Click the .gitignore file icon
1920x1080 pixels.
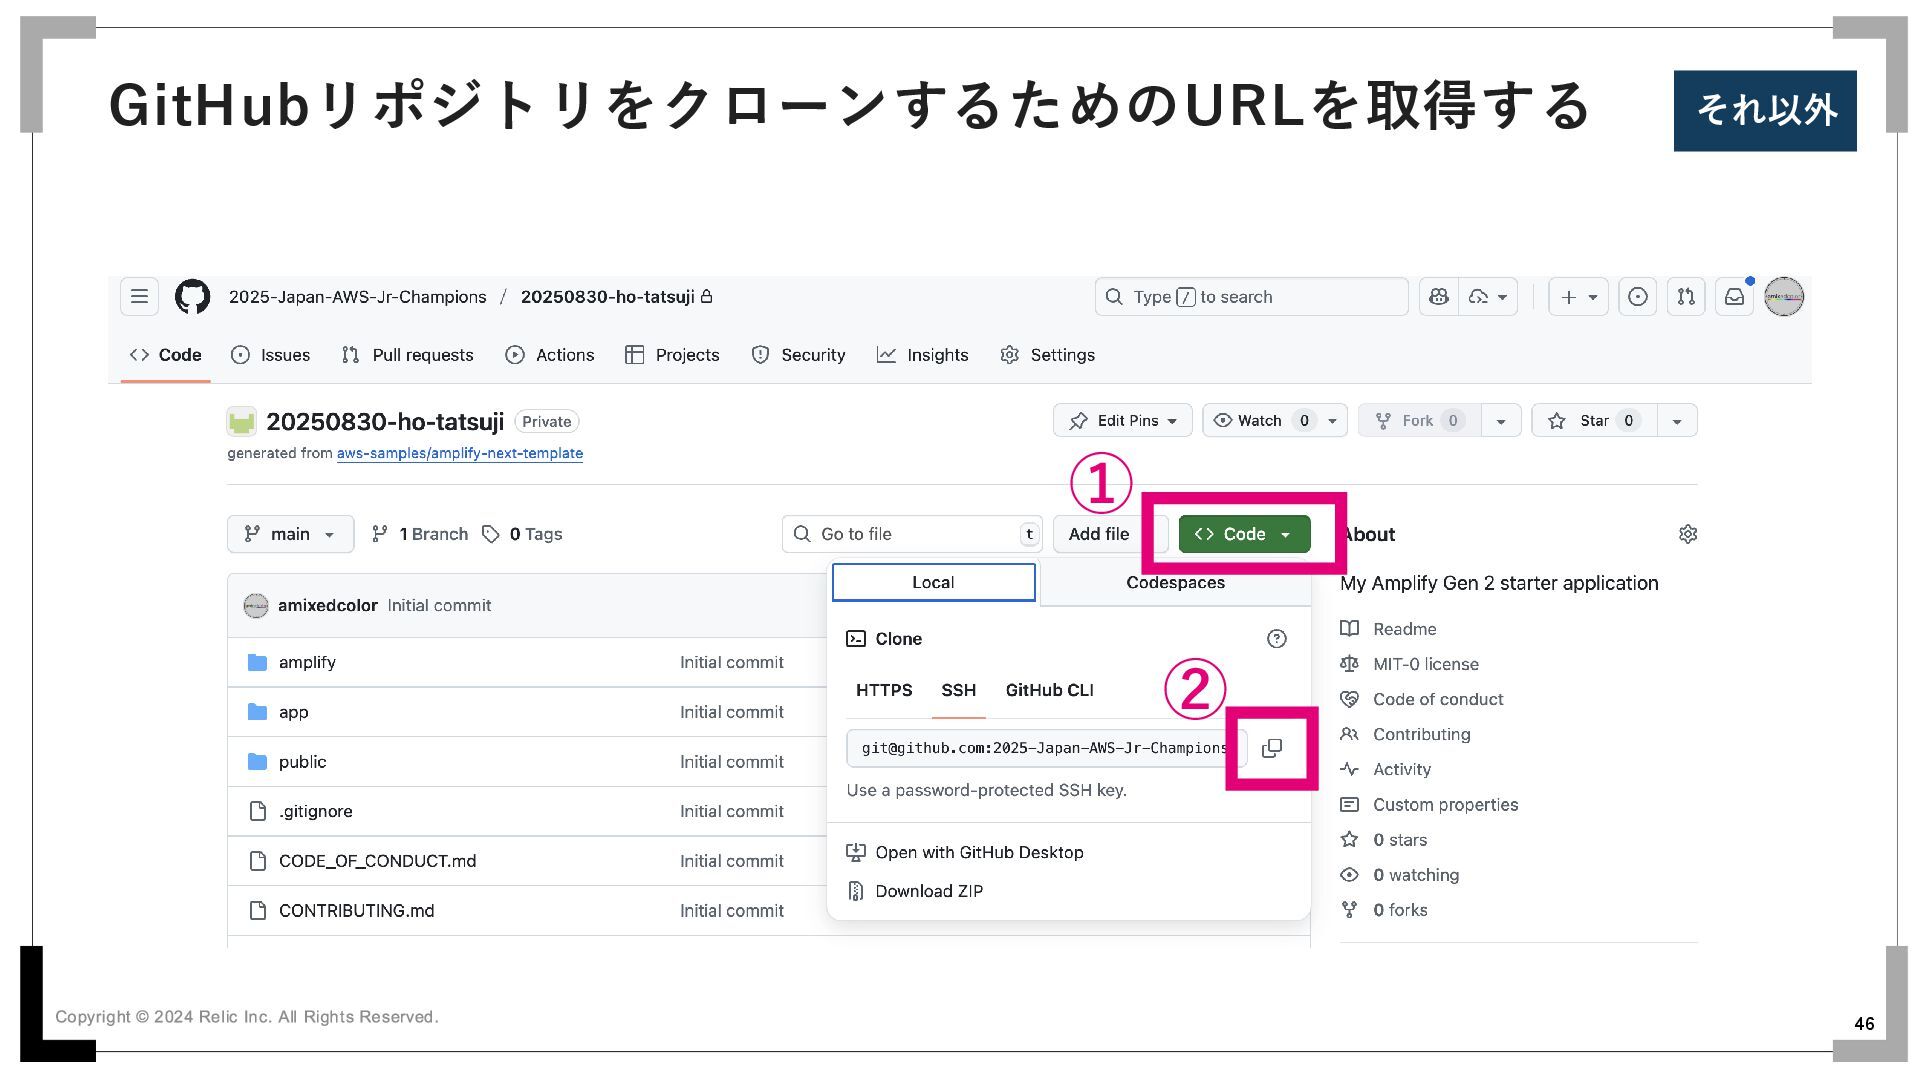point(257,811)
